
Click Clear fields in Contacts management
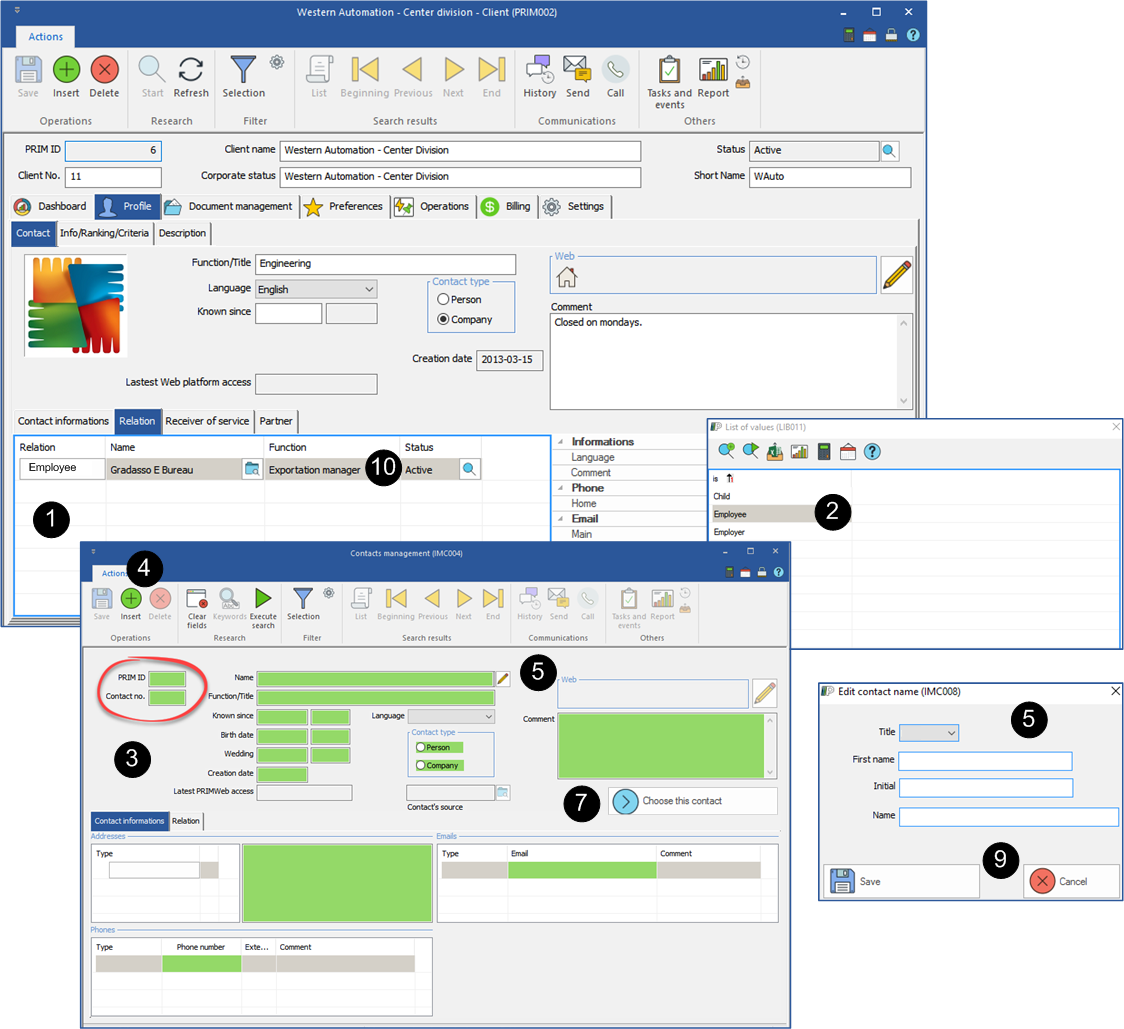tap(196, 608)
